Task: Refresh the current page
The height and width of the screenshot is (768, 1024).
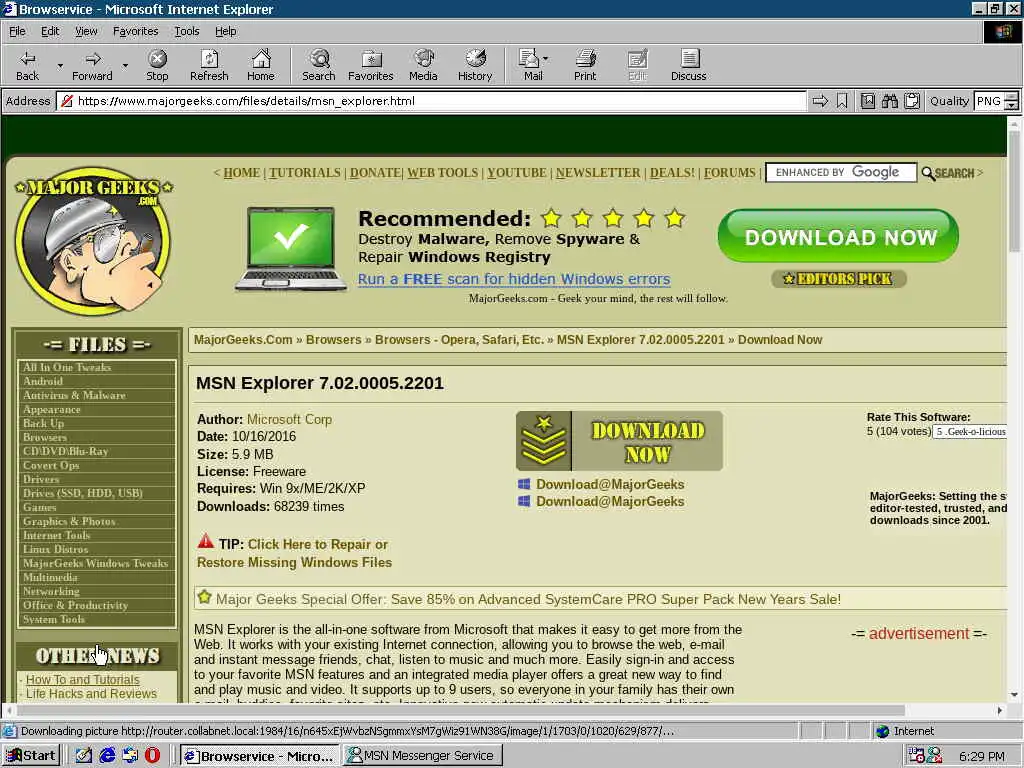Action: (209, 65)
